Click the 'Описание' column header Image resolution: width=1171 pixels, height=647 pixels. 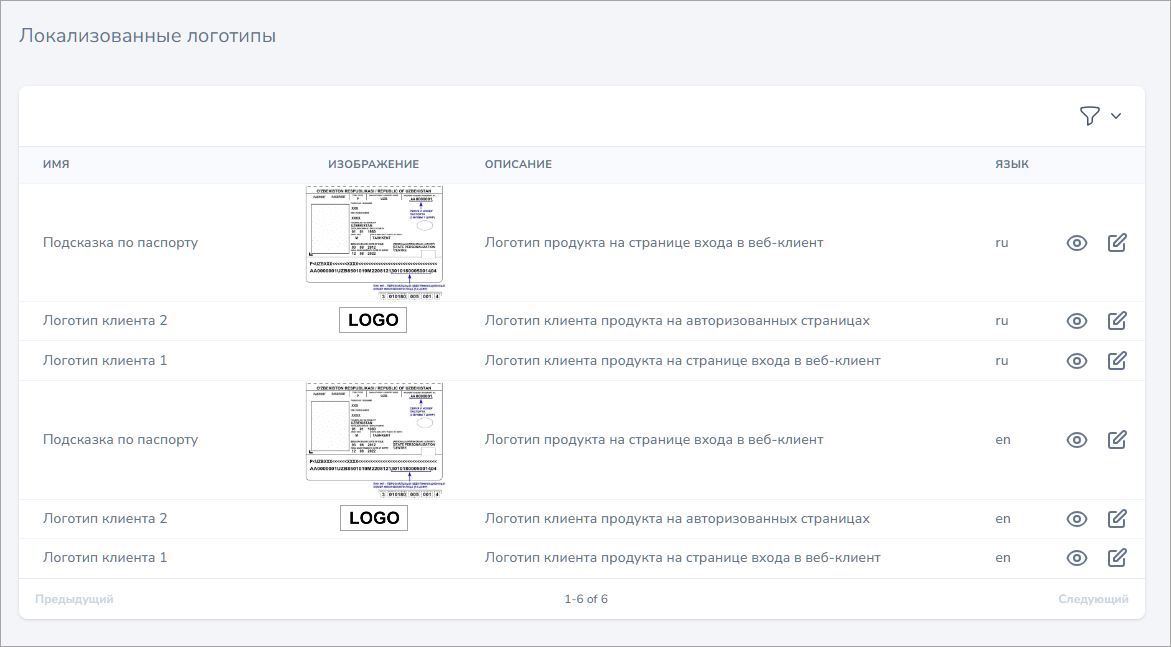pyautogui.click(x=518, y=164)
